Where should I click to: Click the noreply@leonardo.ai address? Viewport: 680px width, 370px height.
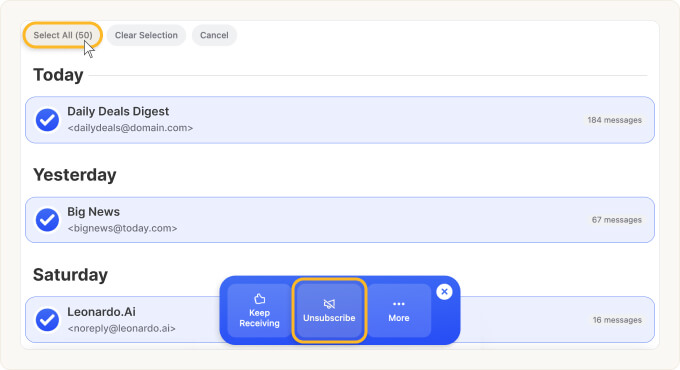[x=121, y=328]
